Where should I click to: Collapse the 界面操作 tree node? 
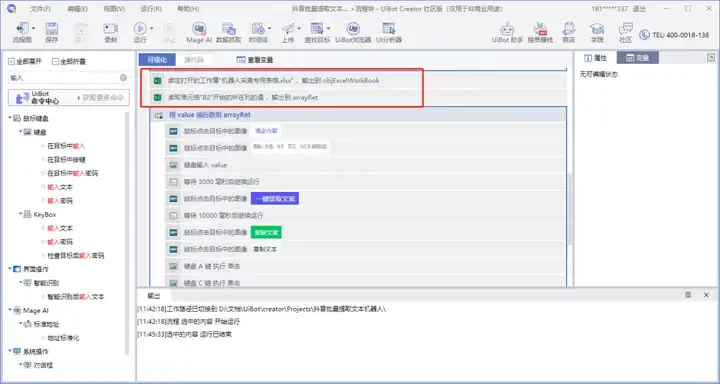pos(10,269)
